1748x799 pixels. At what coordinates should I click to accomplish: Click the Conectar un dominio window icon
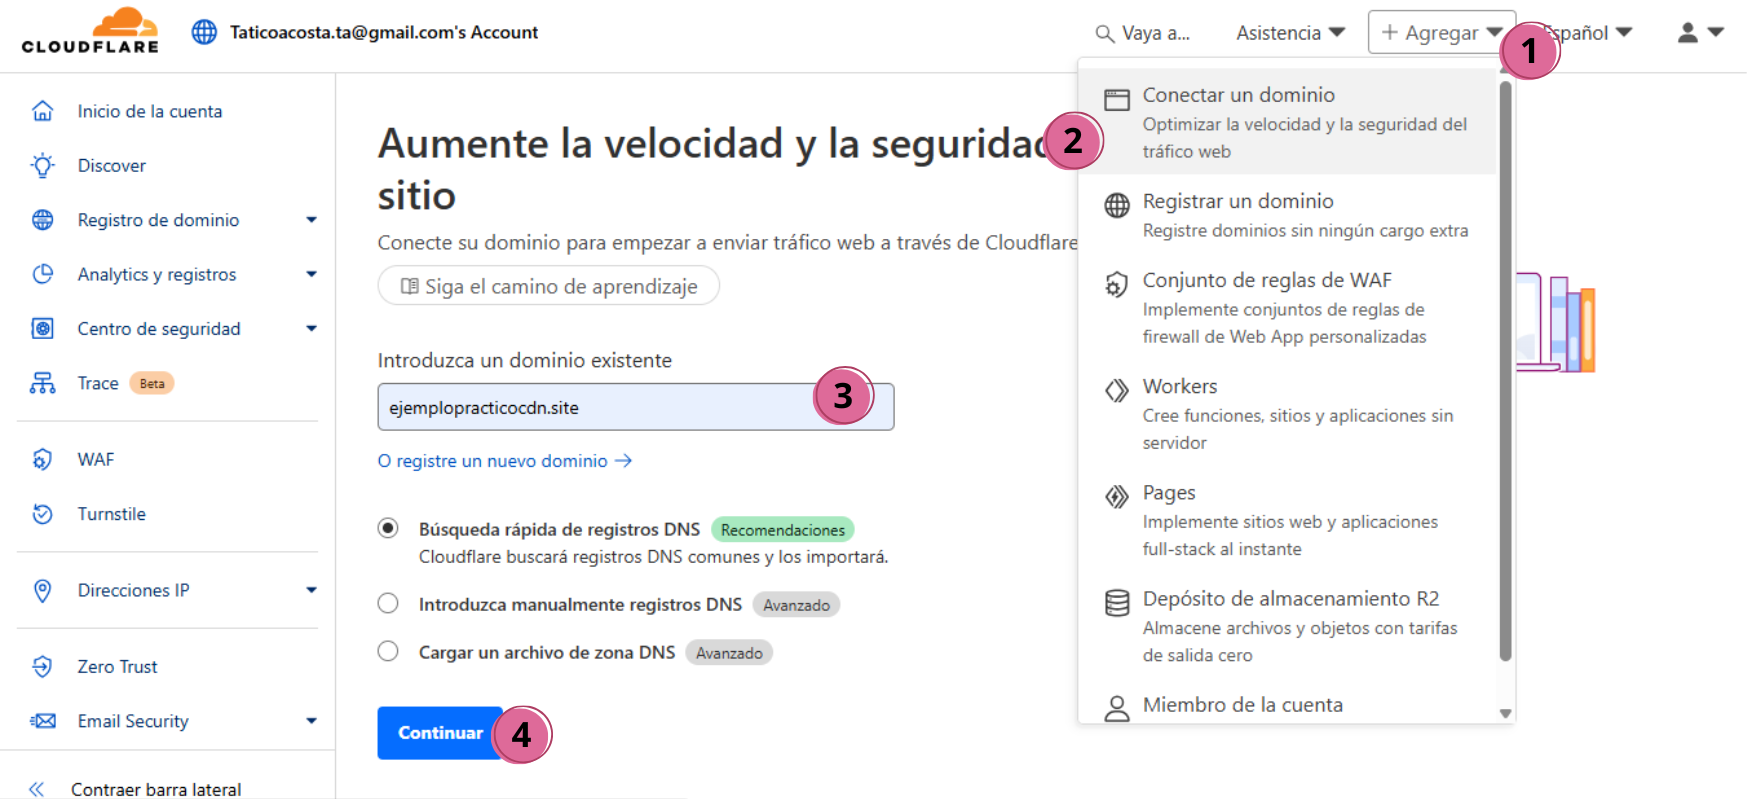click(x=1117, y=99)
